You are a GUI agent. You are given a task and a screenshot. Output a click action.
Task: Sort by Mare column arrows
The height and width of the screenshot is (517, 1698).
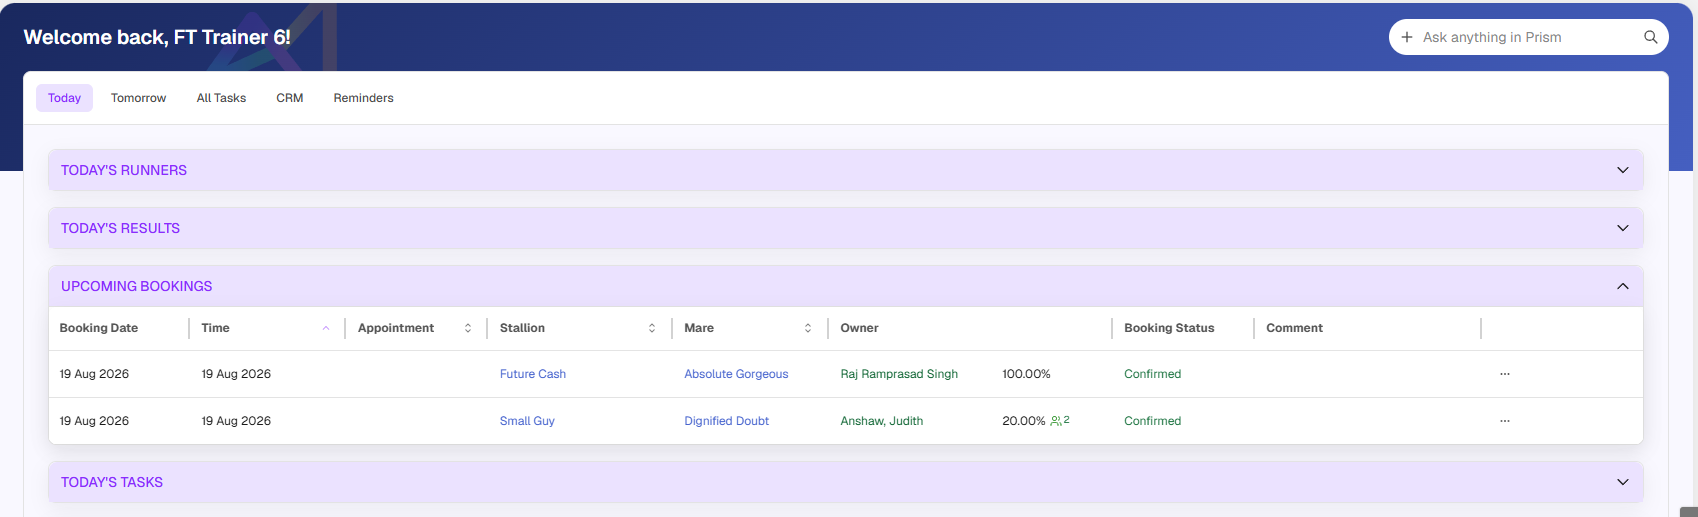click(x=808, y=328)
